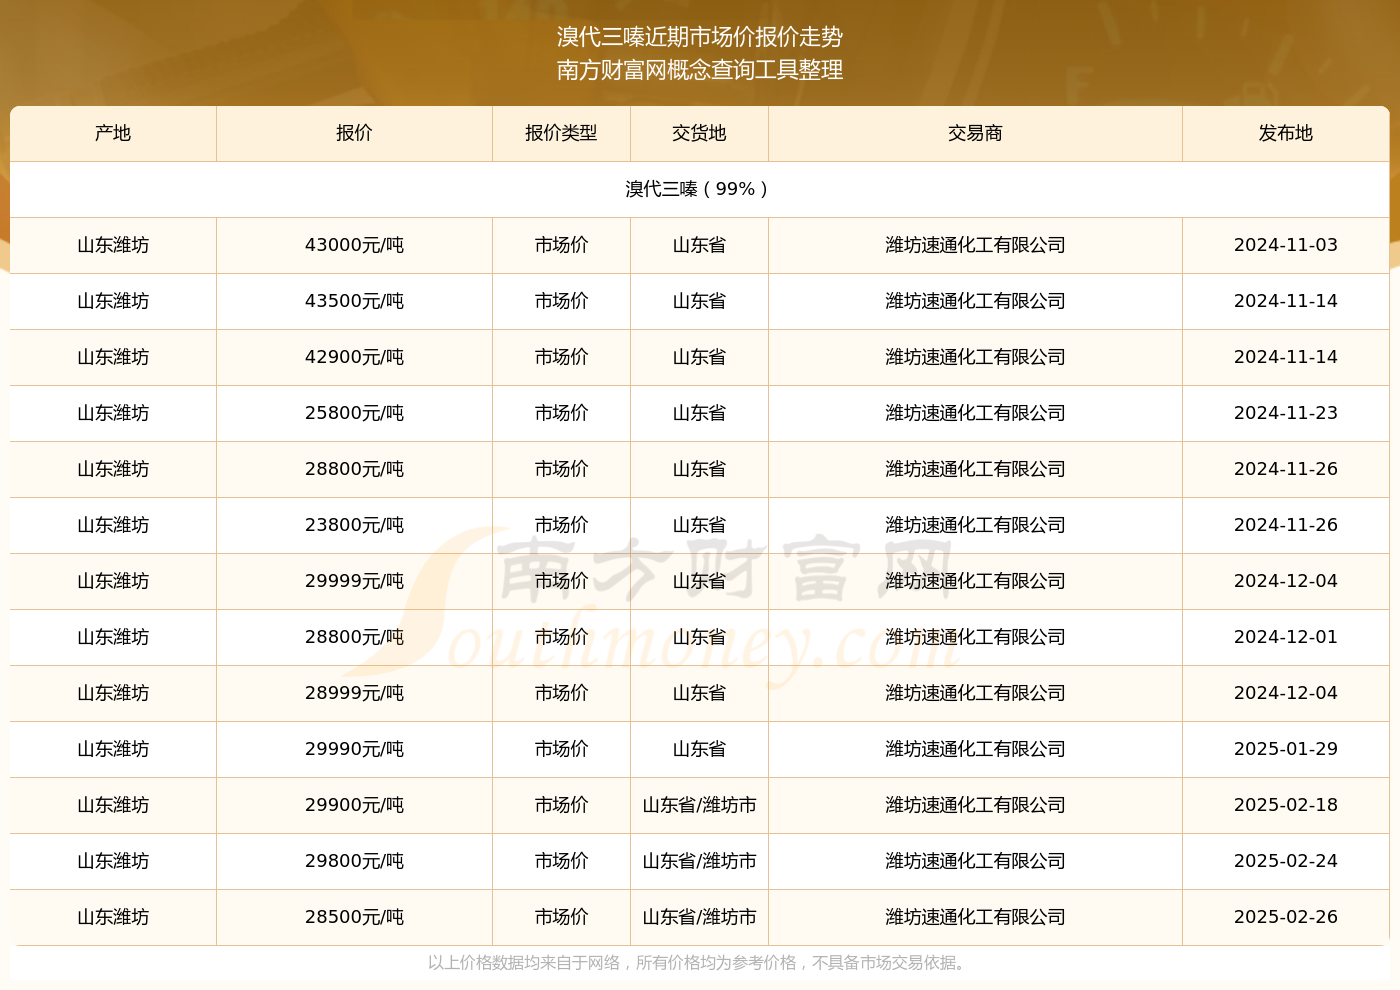Click the date 2025-02-18

tap(1285, 805)
